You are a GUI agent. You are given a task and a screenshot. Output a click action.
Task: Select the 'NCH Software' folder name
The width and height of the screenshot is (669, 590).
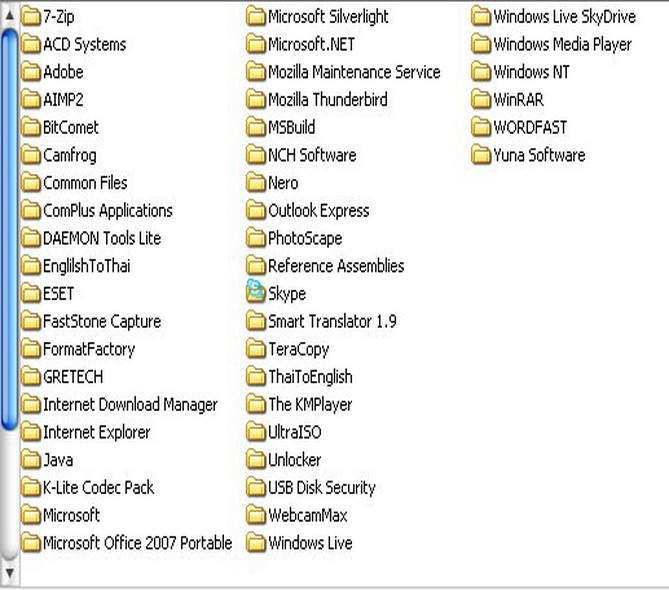[x=312, y=155]
